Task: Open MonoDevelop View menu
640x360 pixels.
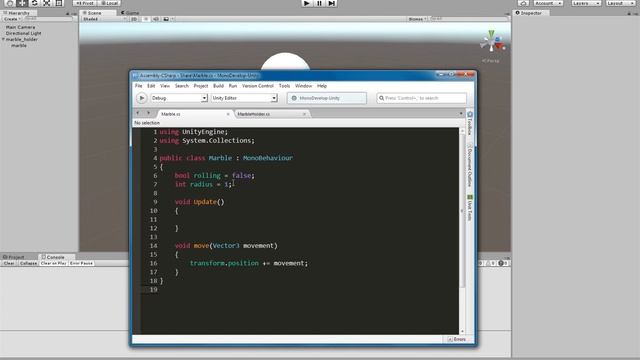Action: click(x=165, y=86)
